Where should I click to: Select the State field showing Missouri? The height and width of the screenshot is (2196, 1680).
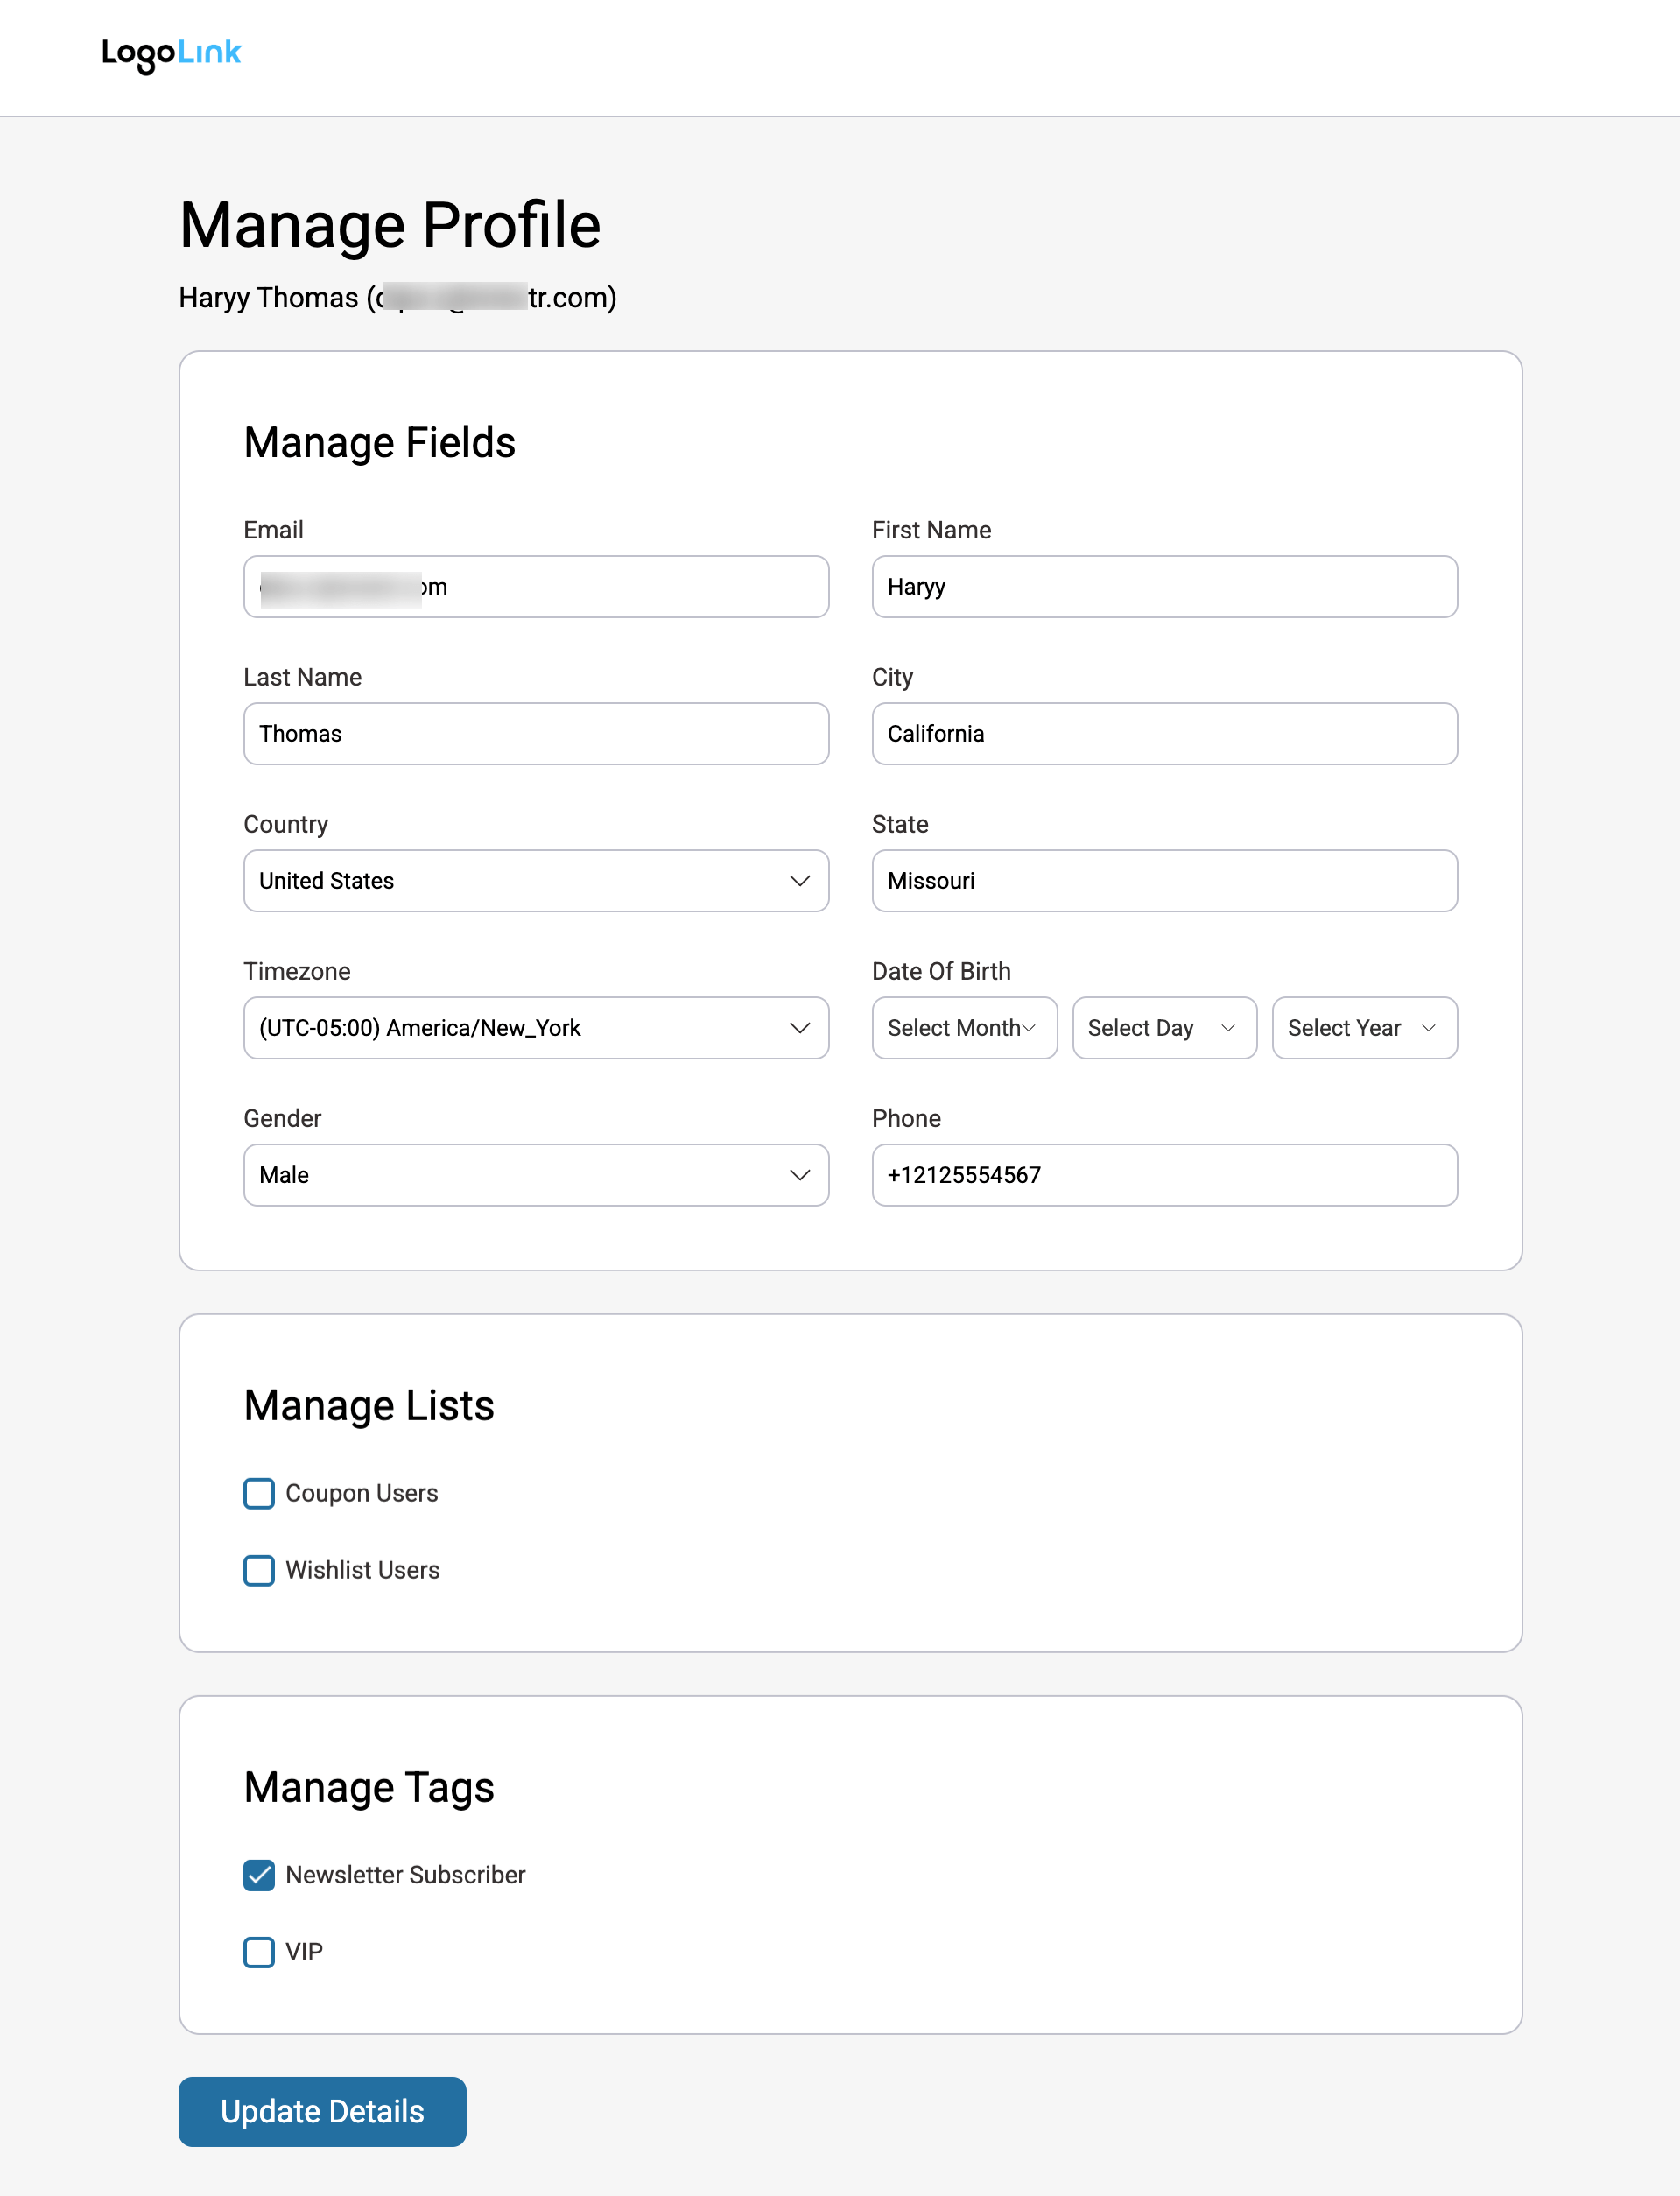tap(1163, 881)
